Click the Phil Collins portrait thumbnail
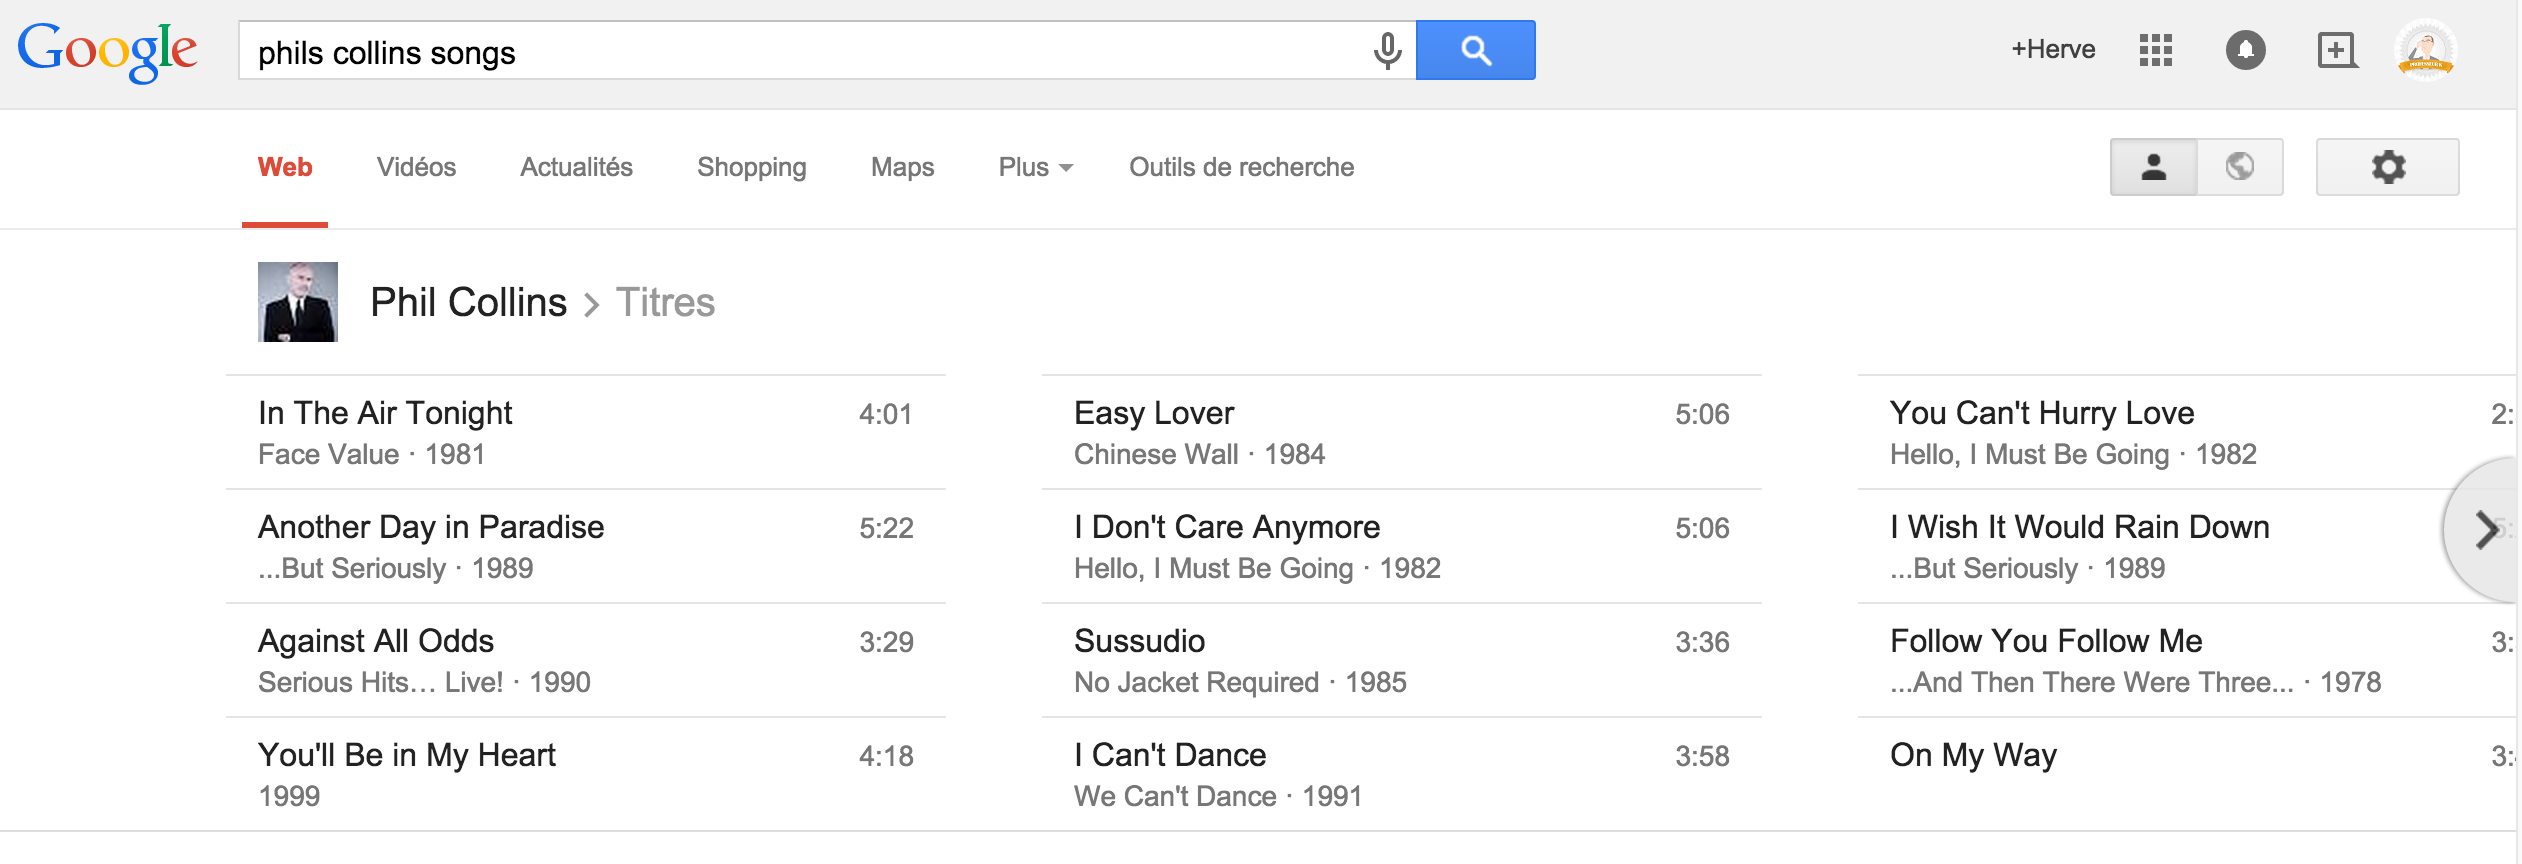 [x=298, y=302]
